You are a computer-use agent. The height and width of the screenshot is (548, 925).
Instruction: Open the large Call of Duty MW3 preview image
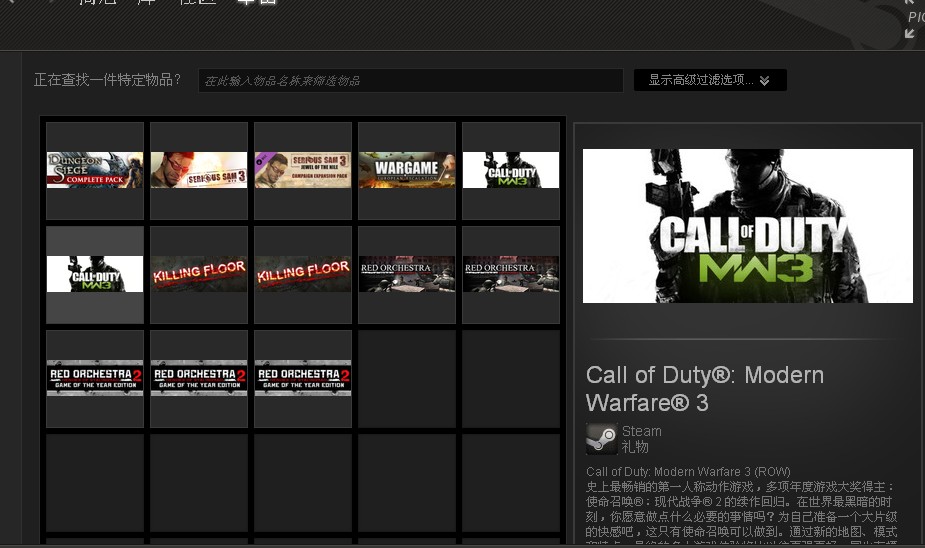coord(747,226)
